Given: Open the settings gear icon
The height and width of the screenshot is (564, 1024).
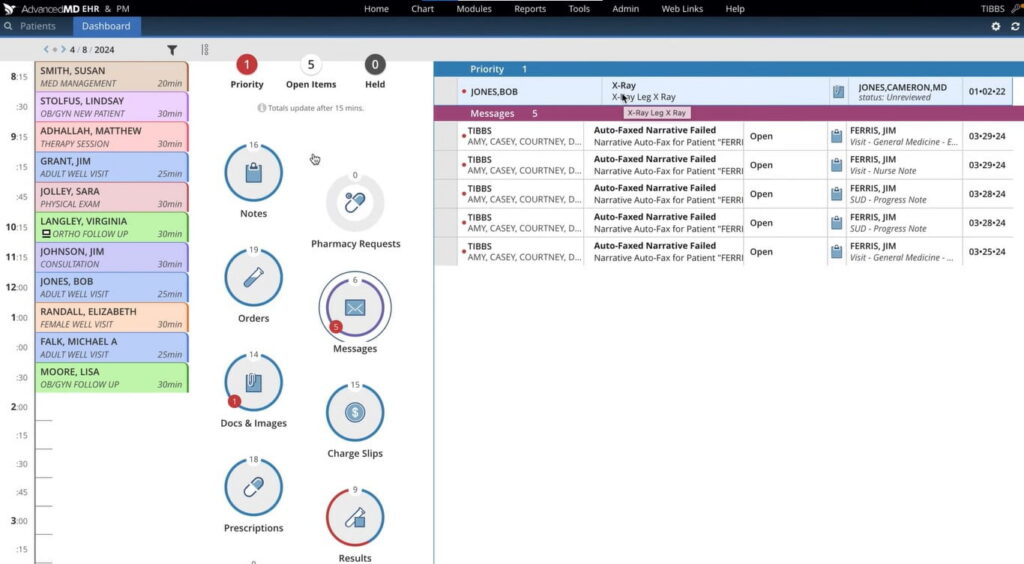Looking at the screenshot, I should 995,26.
